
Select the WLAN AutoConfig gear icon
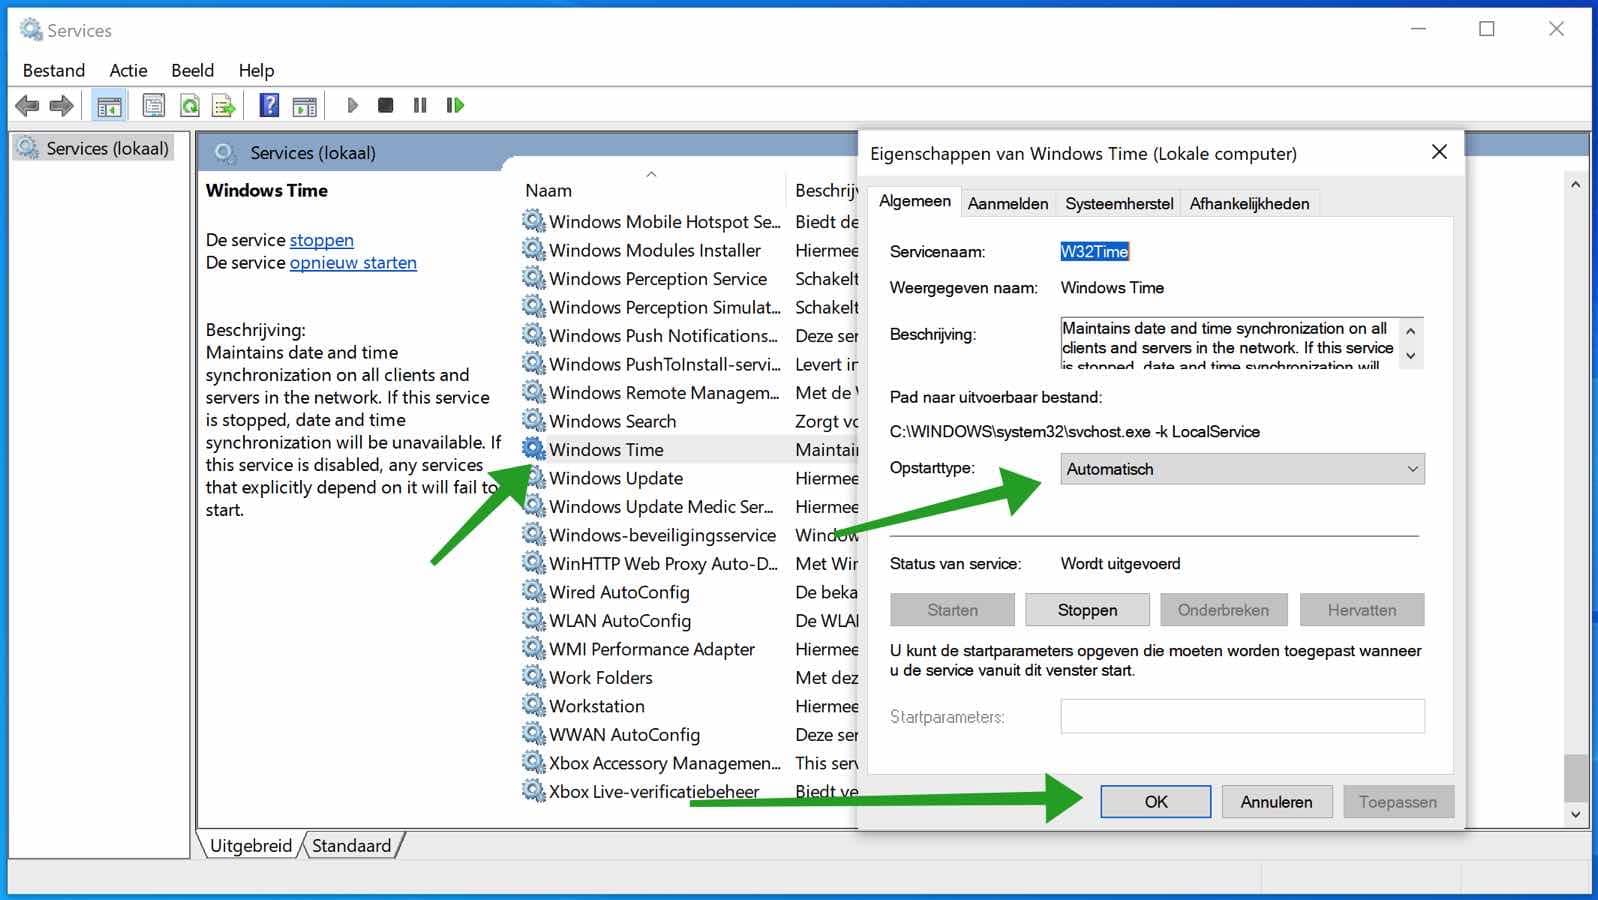pos(534,620)
